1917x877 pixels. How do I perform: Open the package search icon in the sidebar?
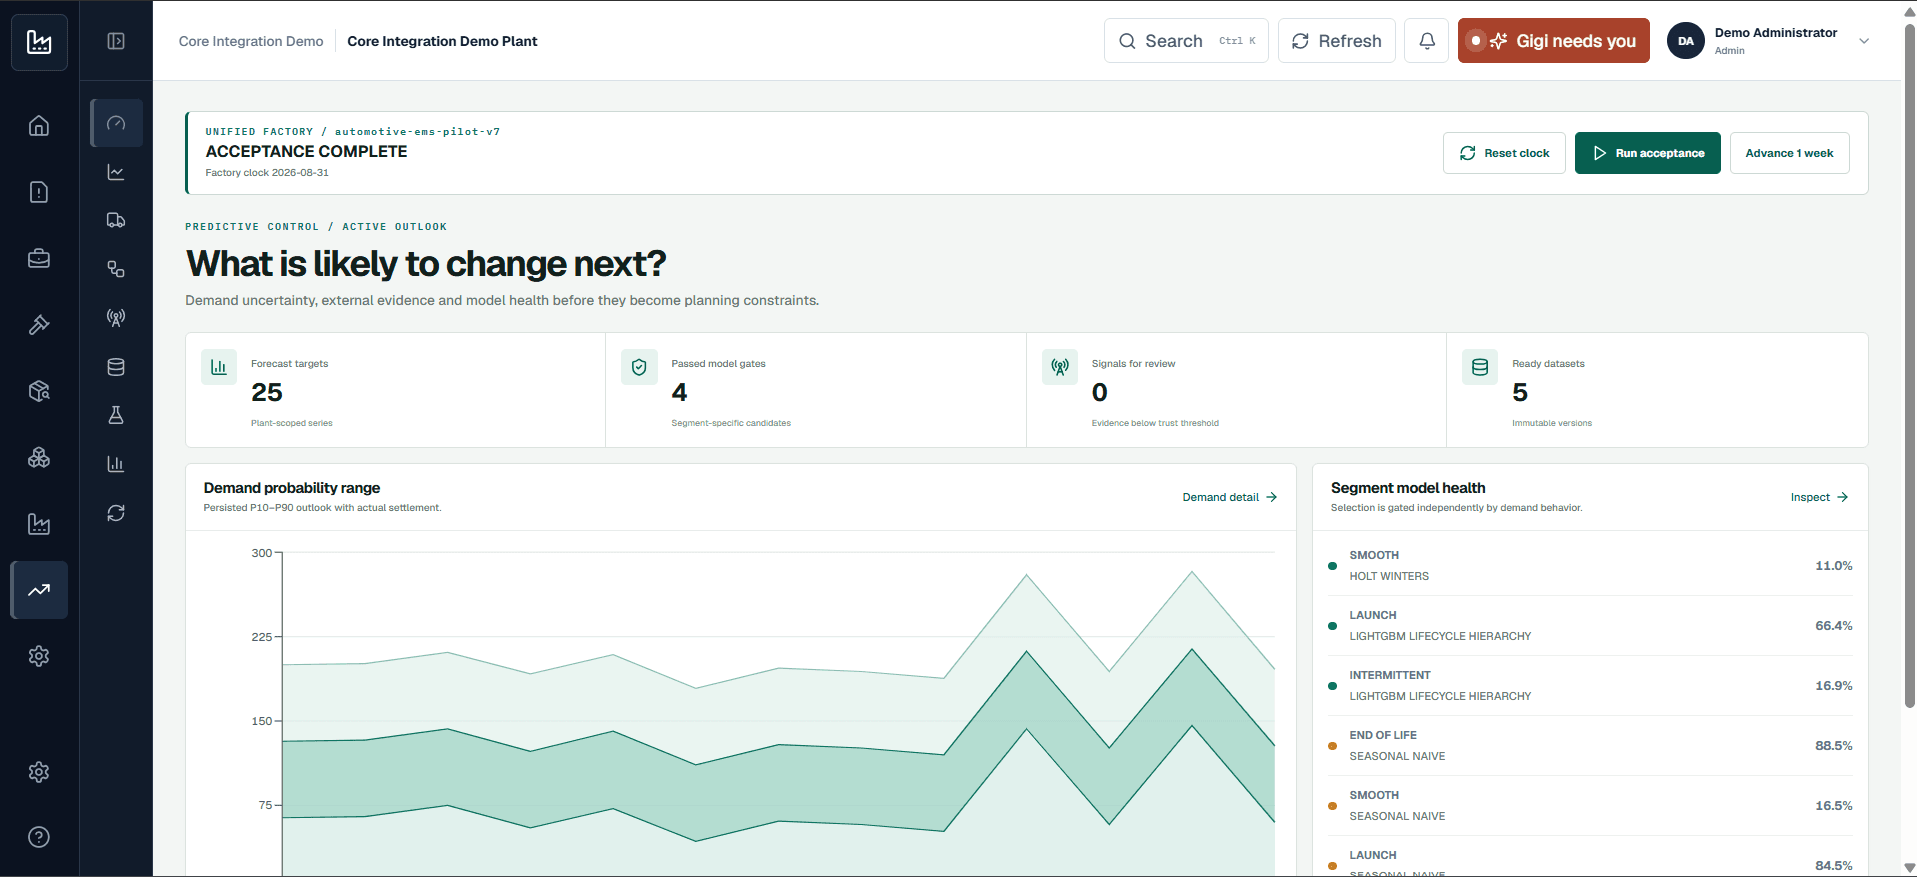[x=39, y=391]
